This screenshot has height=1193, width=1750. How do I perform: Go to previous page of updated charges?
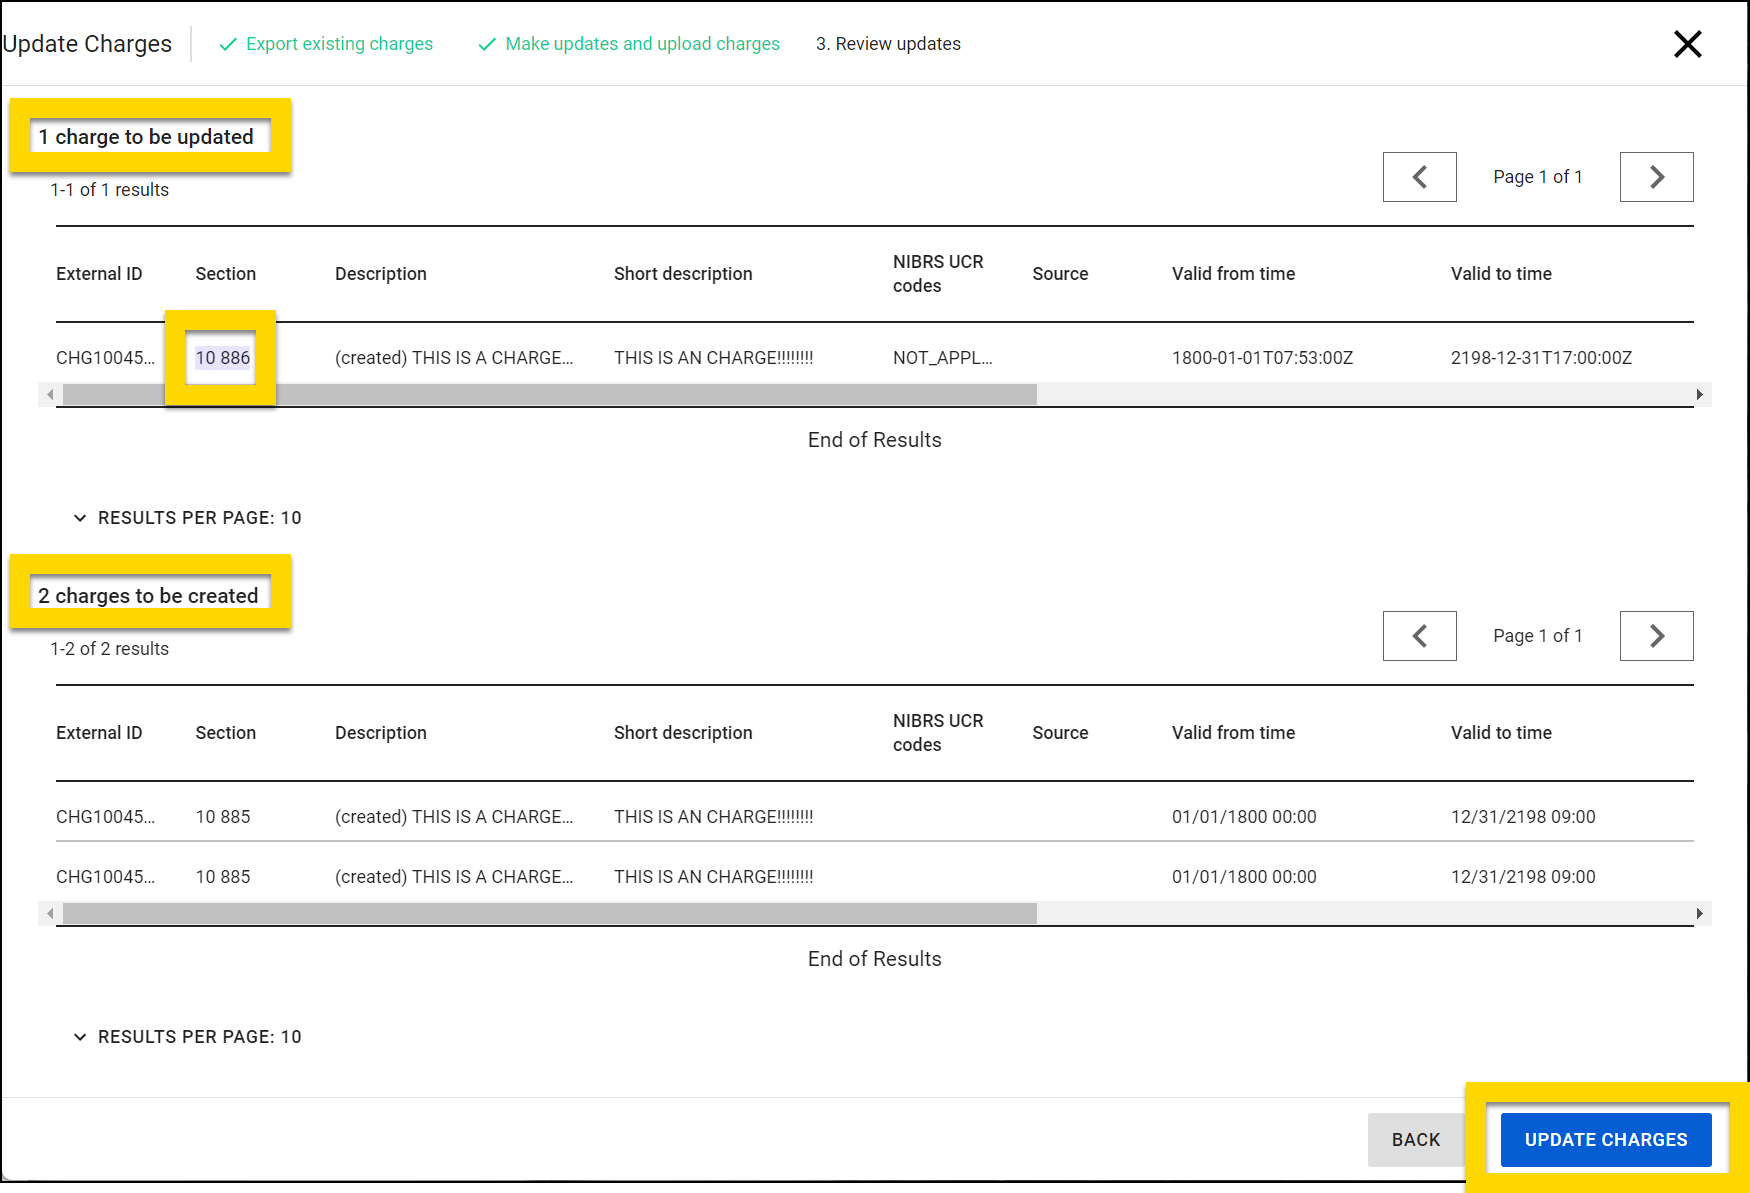pyautogui.click(x=1419, y=177)
